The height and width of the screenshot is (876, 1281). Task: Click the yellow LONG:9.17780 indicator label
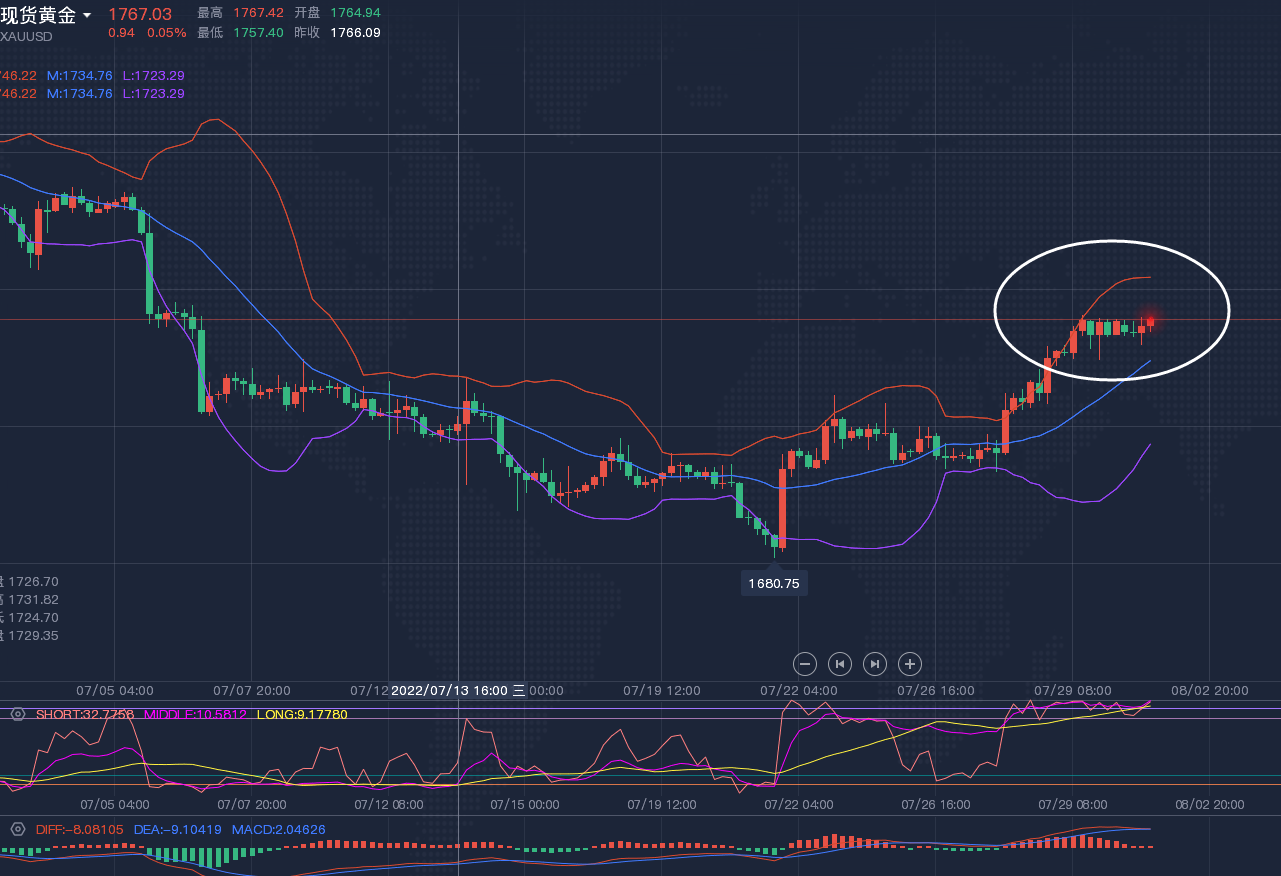pos(302,715)
